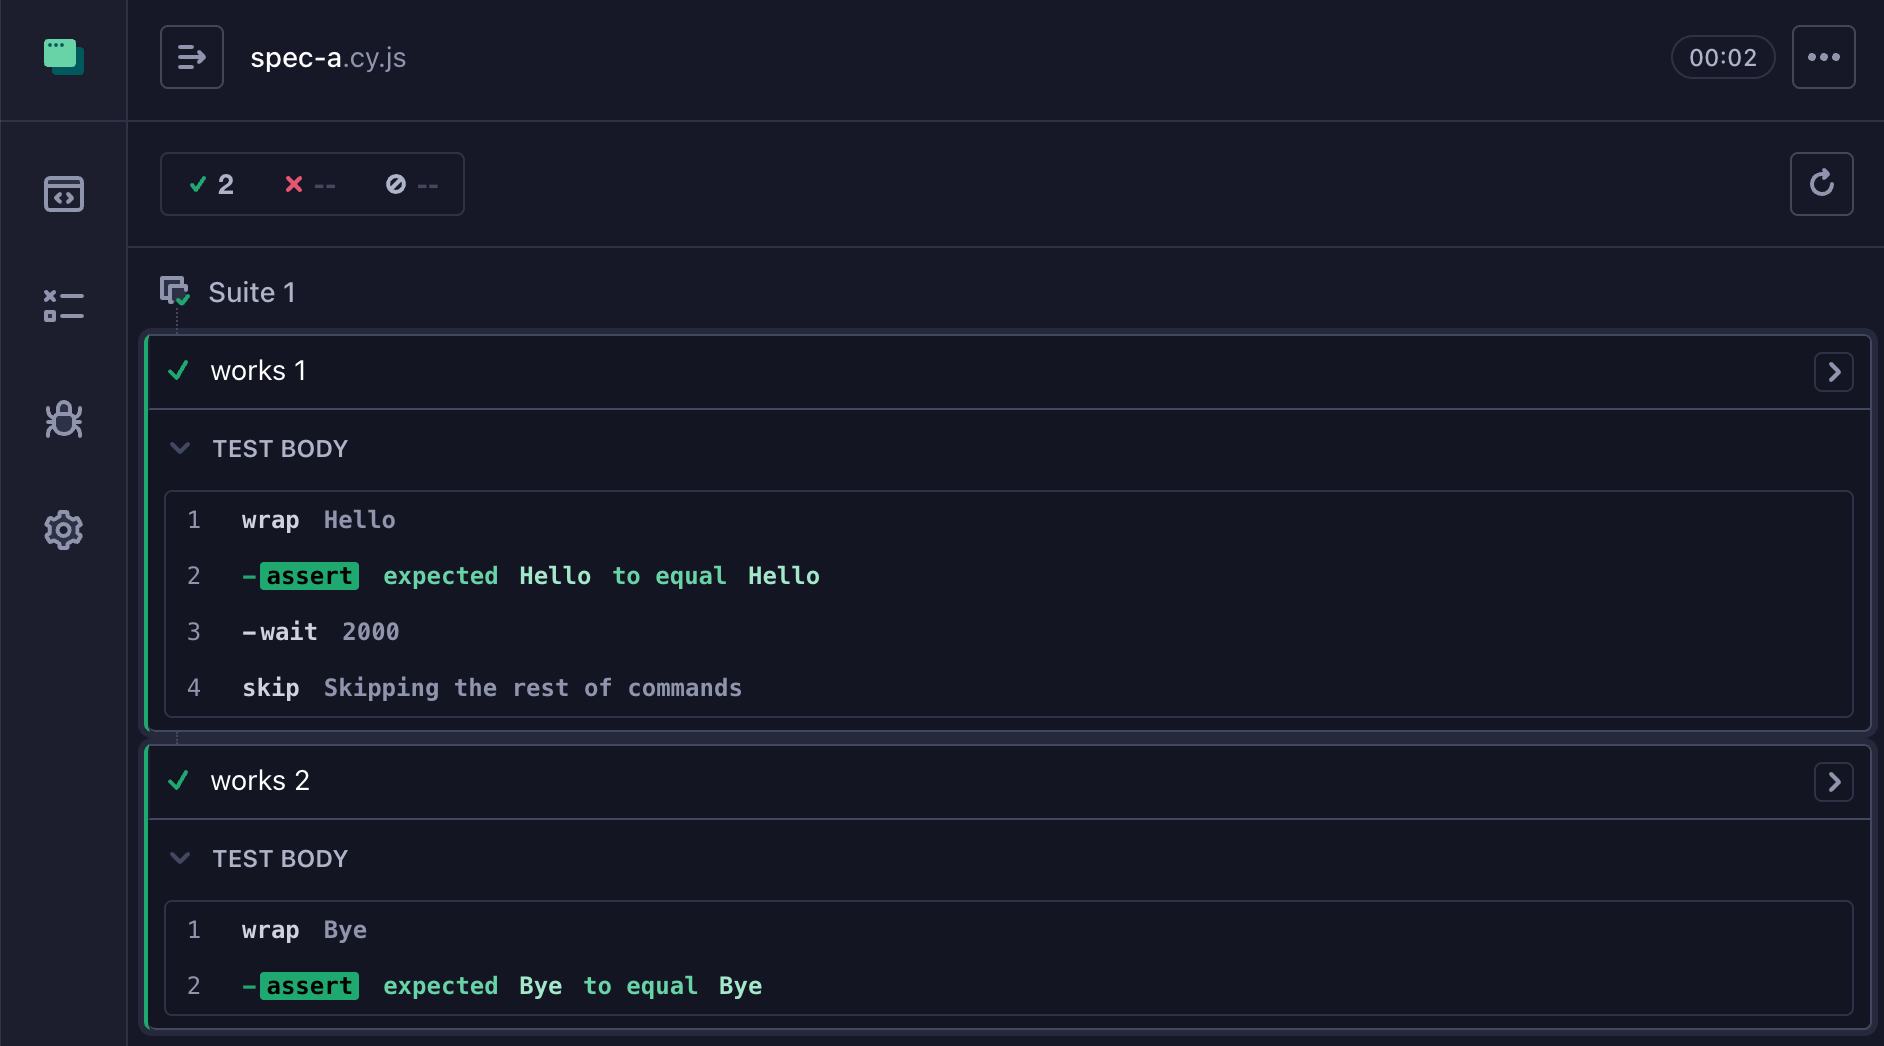The height and width of the screenshot is (1046, 1884).
Task: Open the more options ellipsis menu
Action: (x=1823, y=57)
